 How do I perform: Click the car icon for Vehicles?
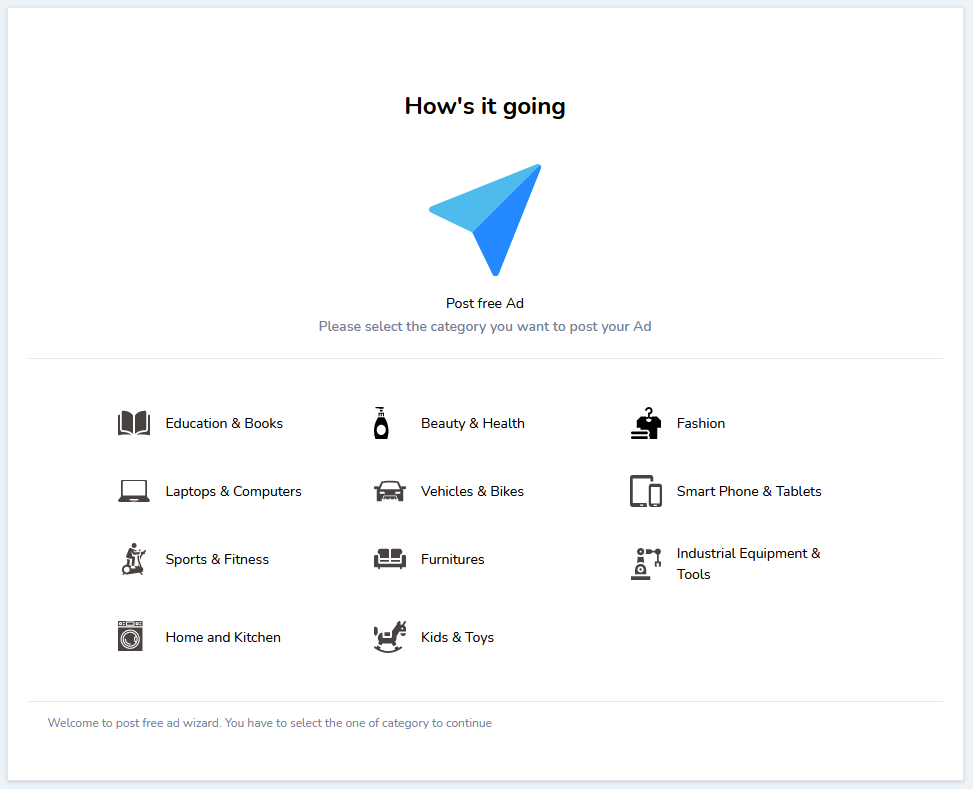[x=389, y=491]
